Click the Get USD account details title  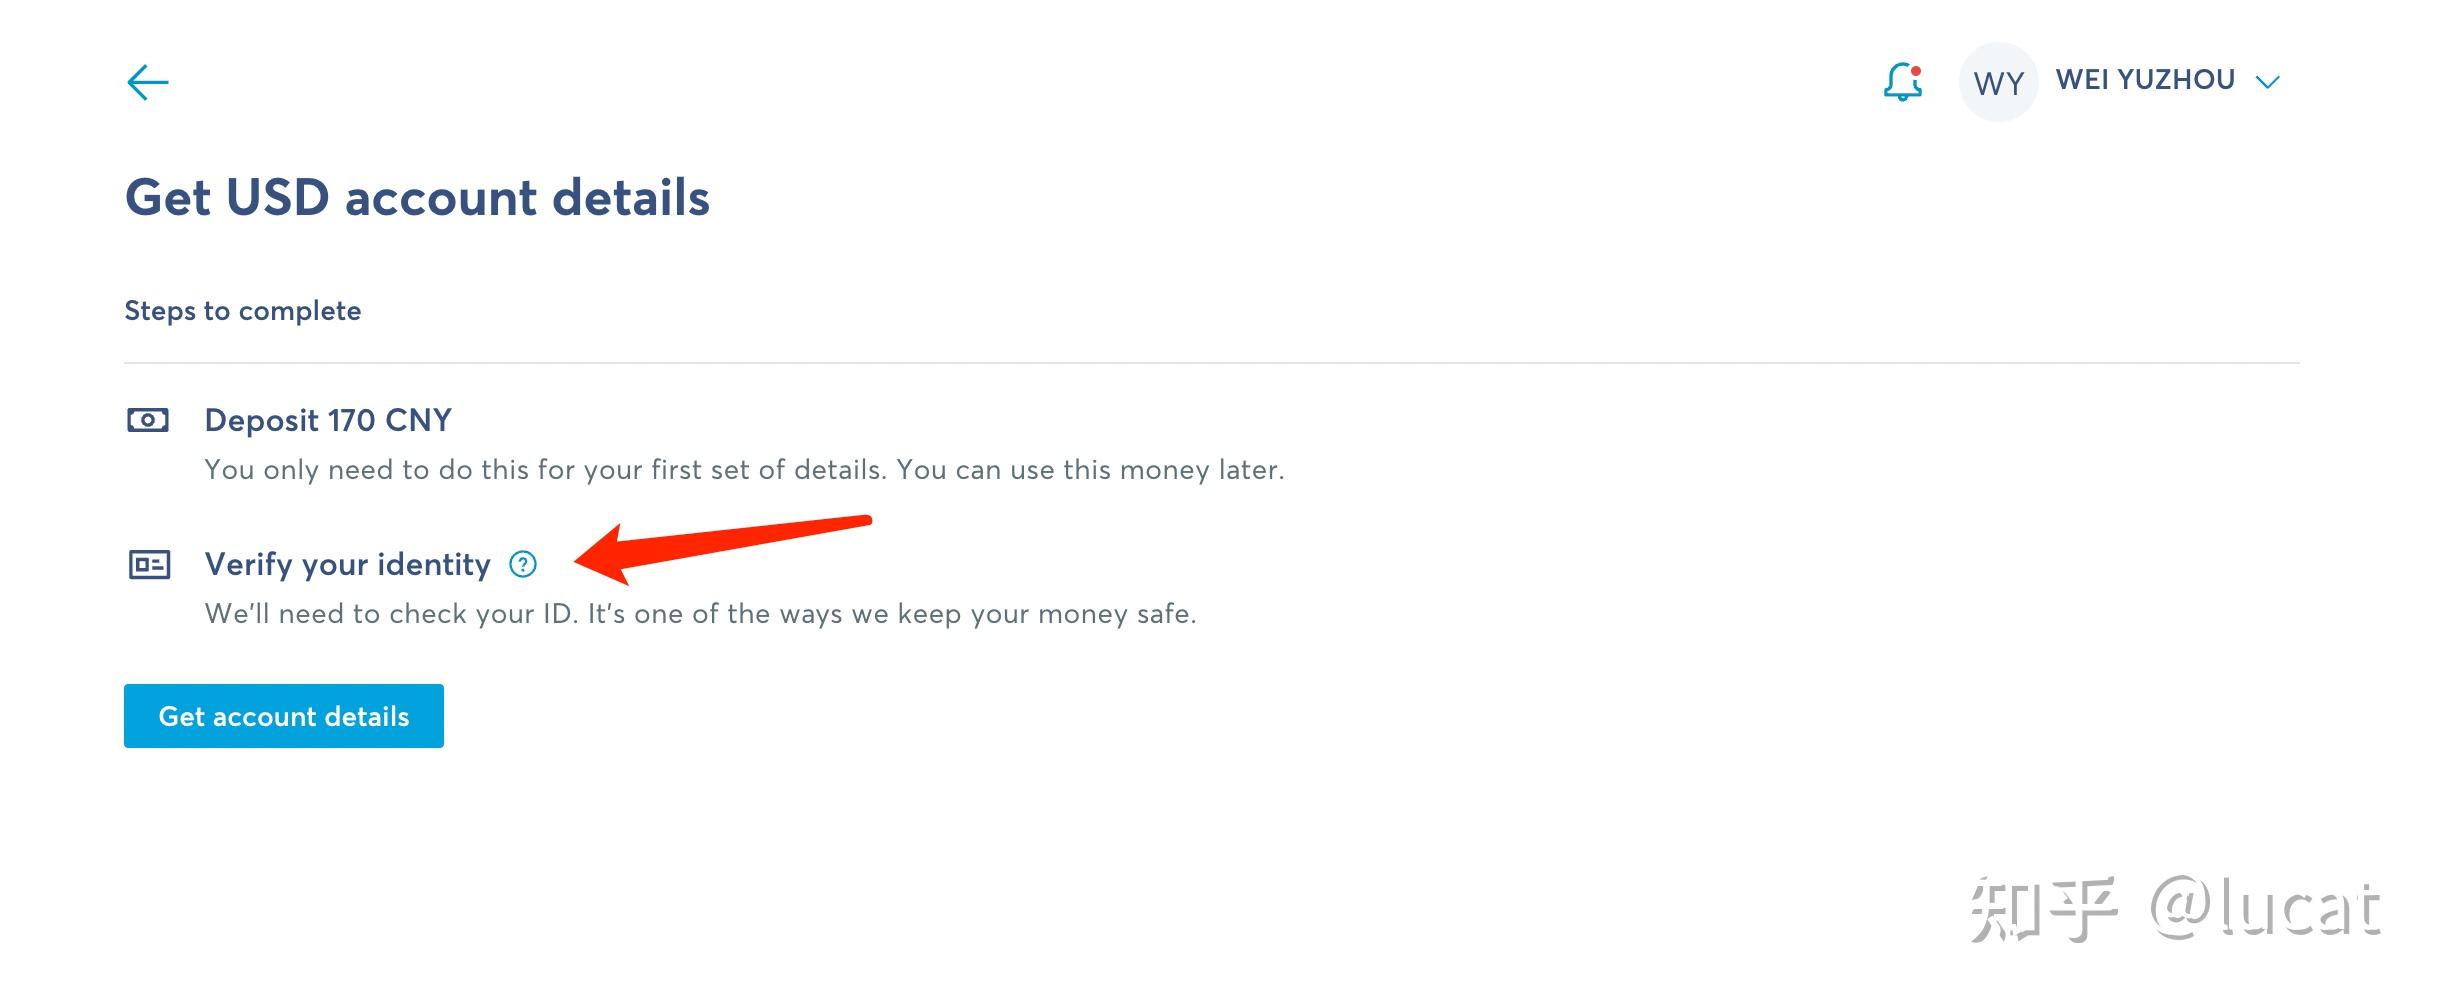(x=417, y=197)
